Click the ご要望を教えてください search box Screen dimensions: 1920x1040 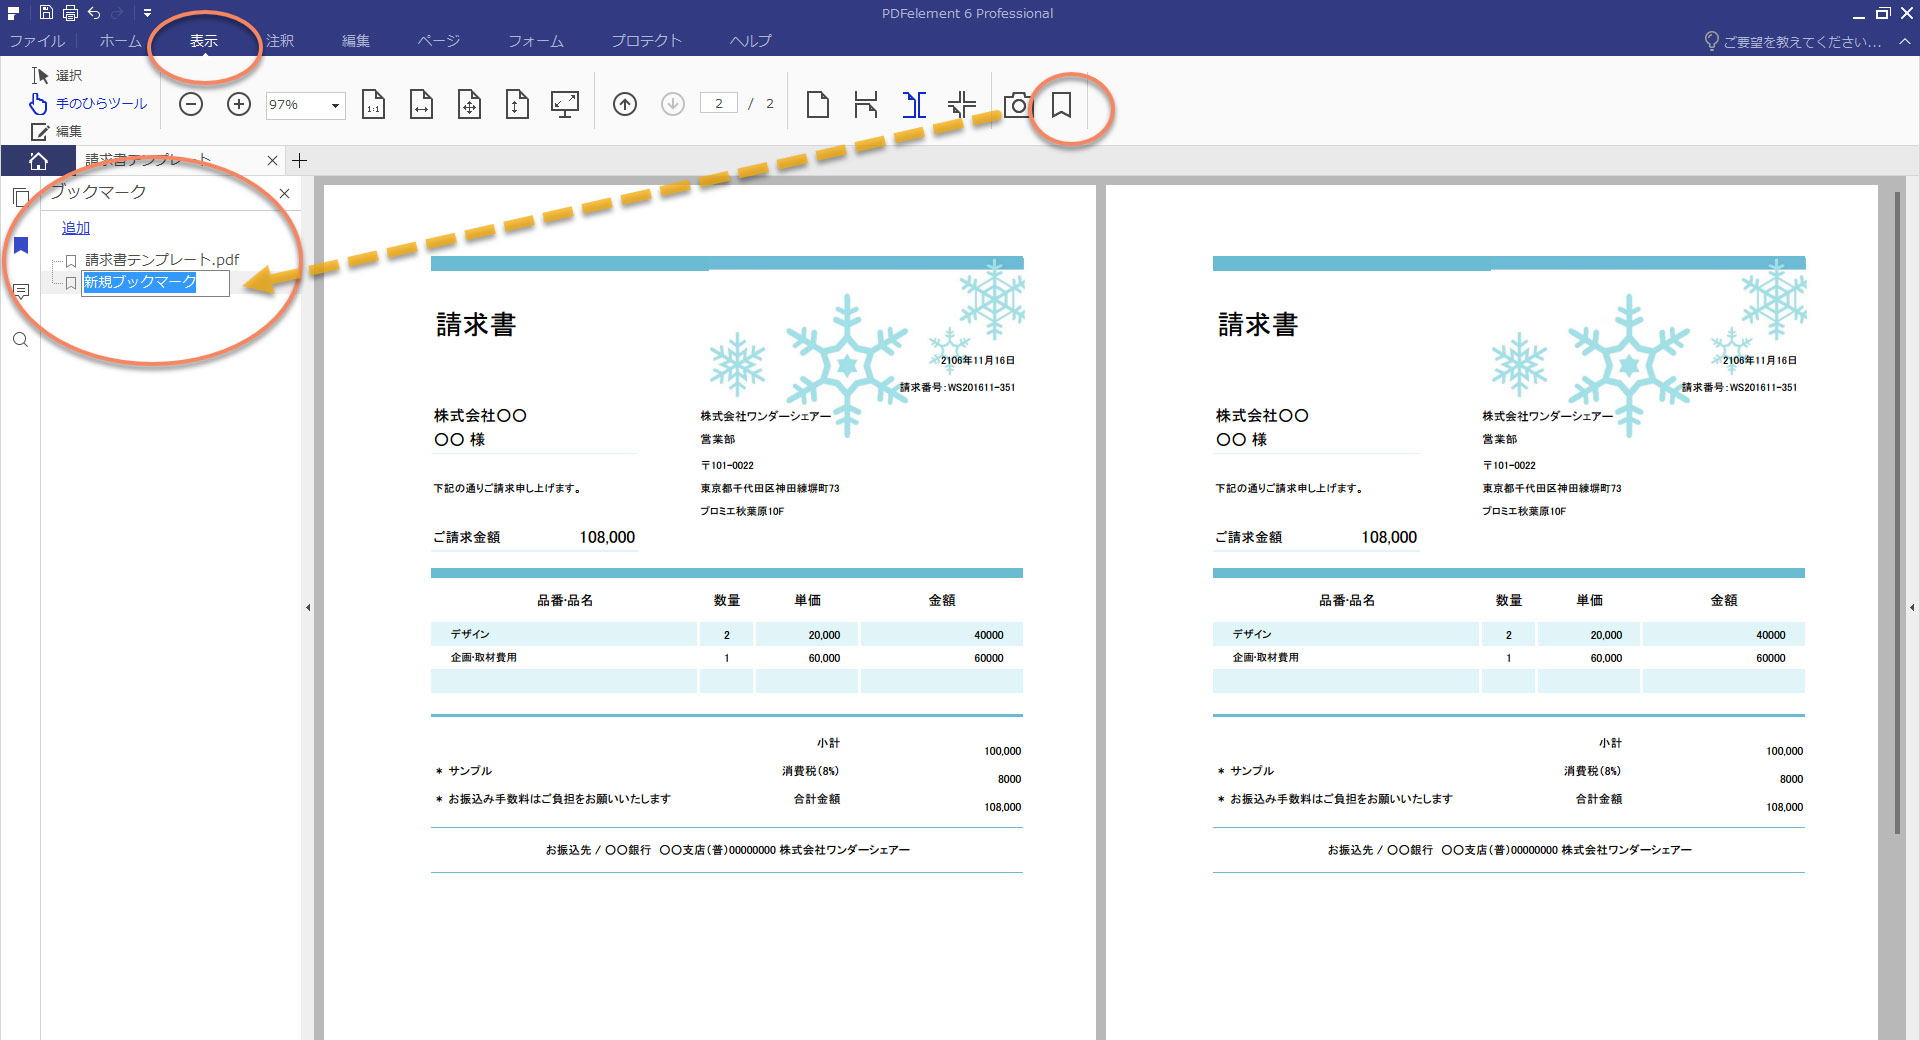click(x=1792, y=42)
